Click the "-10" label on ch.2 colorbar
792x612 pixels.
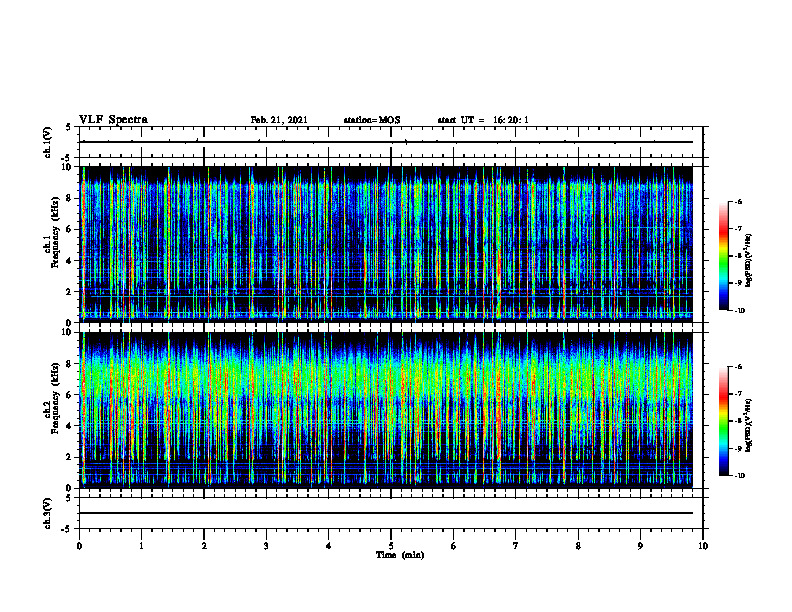click(739, 475)
